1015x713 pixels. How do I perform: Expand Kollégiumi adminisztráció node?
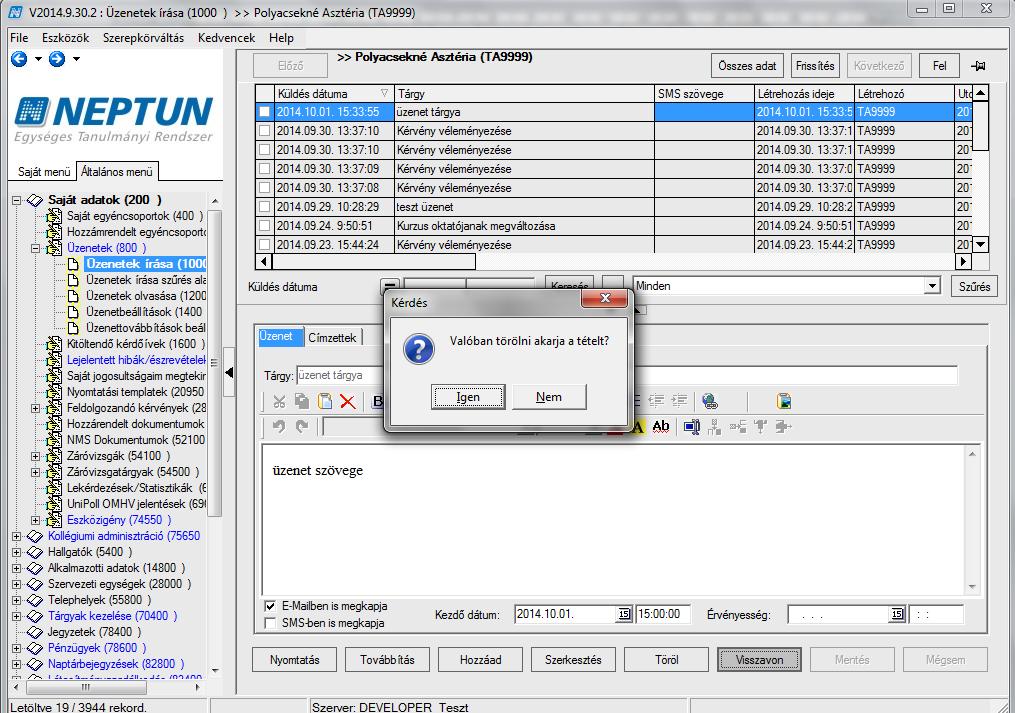(17, 536)
